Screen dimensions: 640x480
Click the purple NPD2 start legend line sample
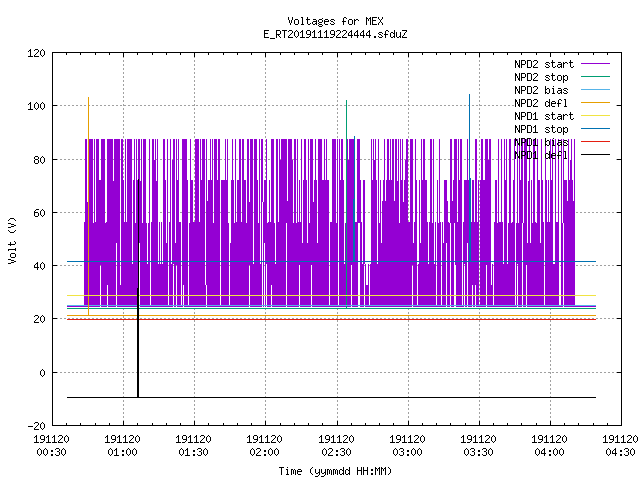(595, 64)
